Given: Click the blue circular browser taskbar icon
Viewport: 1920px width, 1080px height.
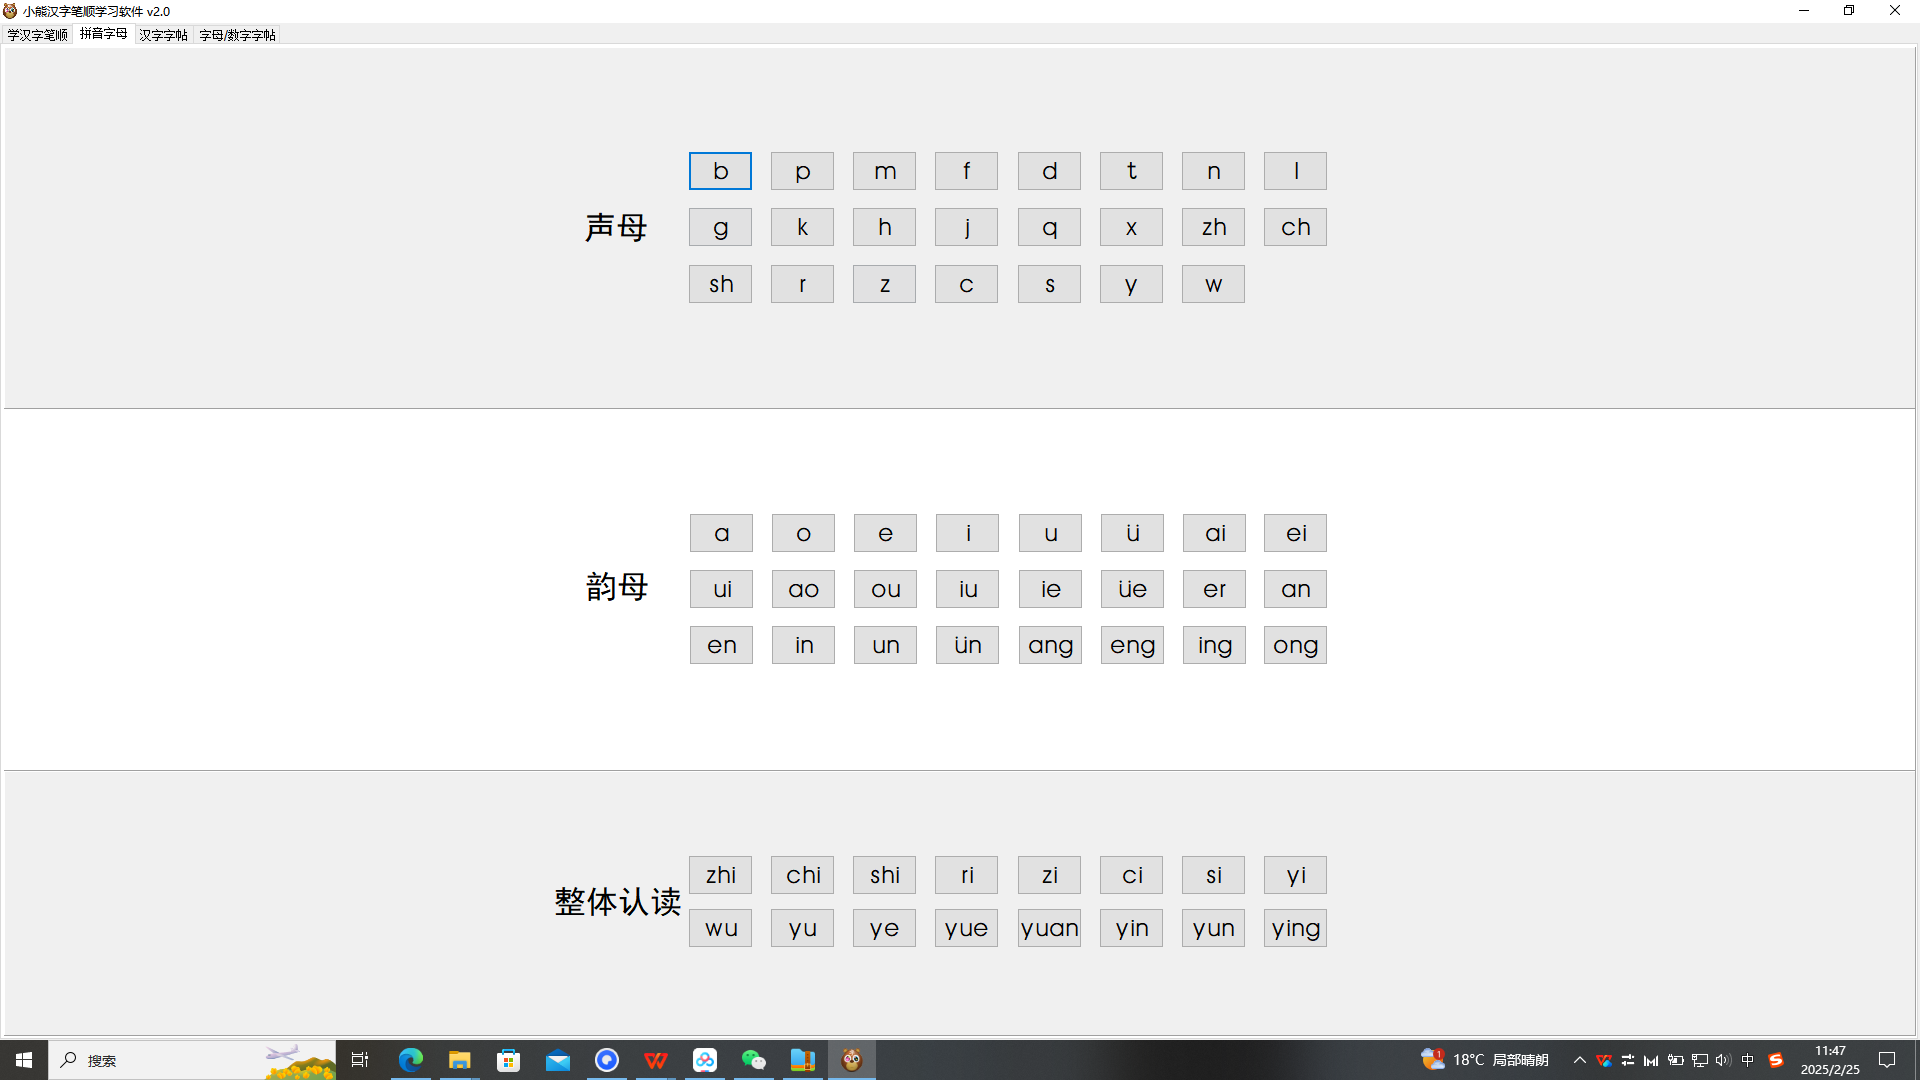Looking at the screenshot, I should click(x=606, y=1060).
